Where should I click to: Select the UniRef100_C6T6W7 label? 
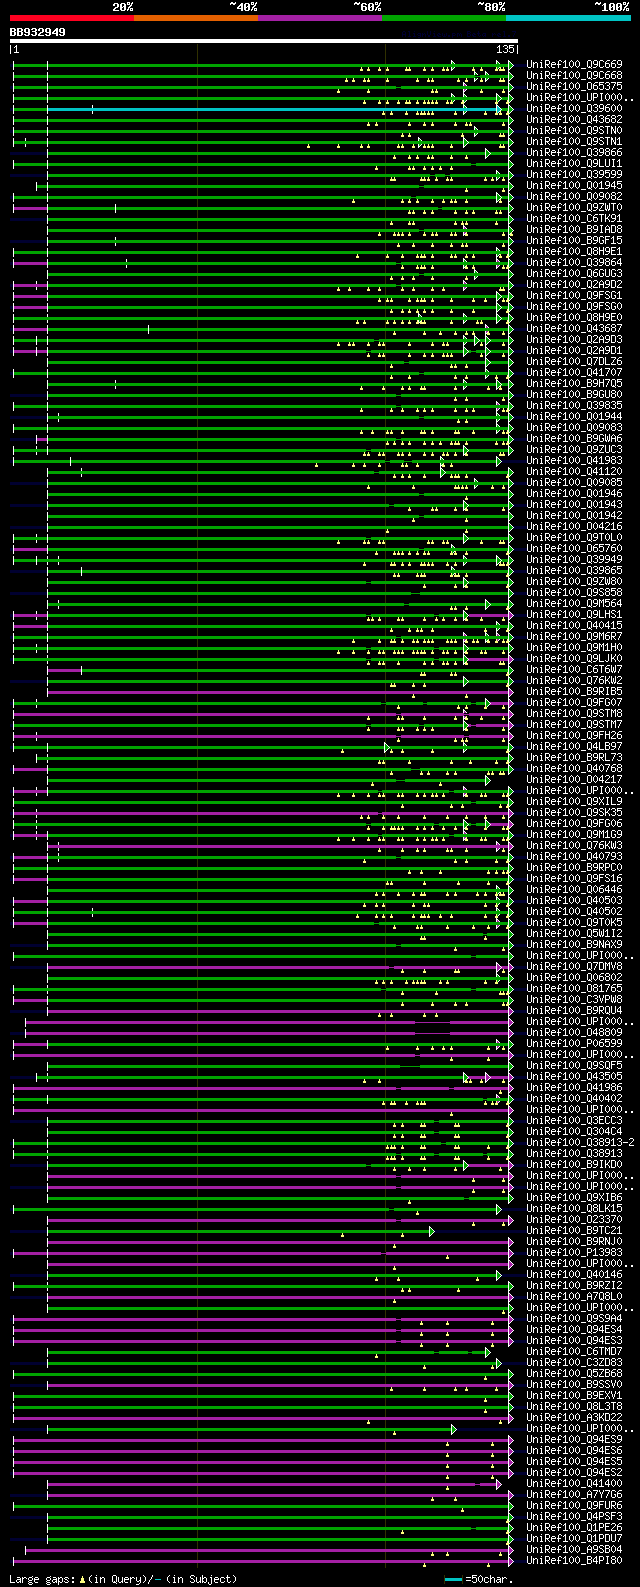[574, 669]
